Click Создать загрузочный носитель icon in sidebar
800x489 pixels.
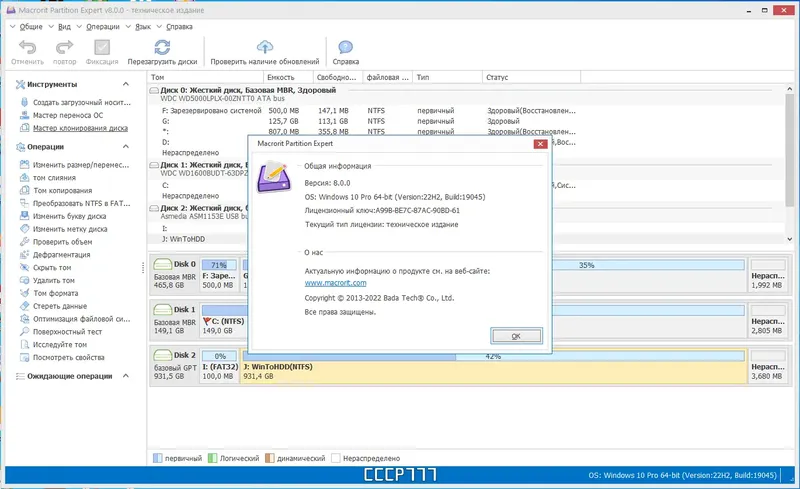(x=24, y=102)
